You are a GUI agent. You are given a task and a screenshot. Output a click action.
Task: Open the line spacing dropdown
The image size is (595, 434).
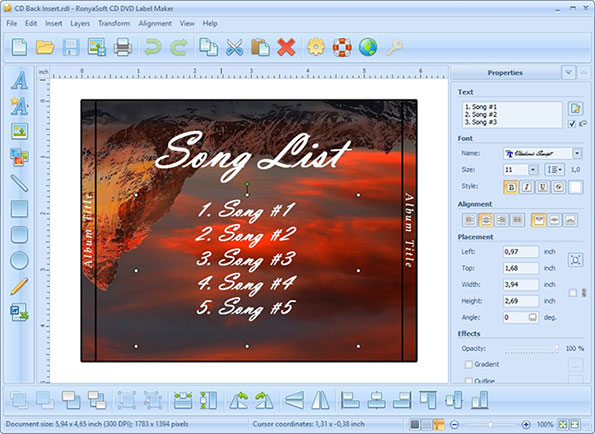pyautogui.click(x=554, y=170)
